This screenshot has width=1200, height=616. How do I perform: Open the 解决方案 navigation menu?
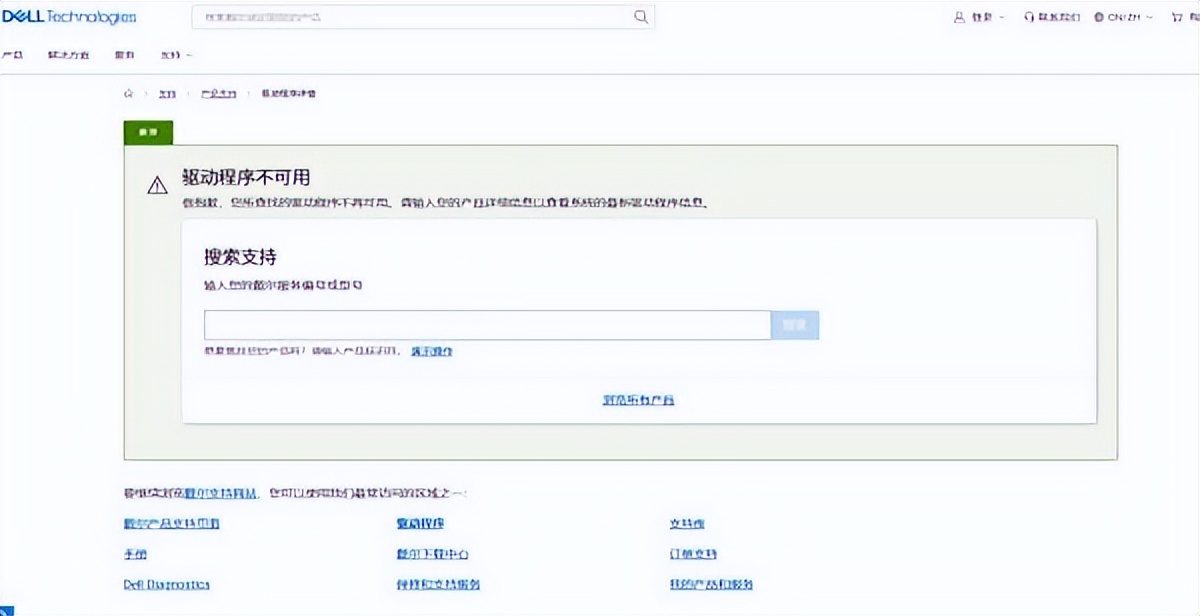(x=66, y=55)
